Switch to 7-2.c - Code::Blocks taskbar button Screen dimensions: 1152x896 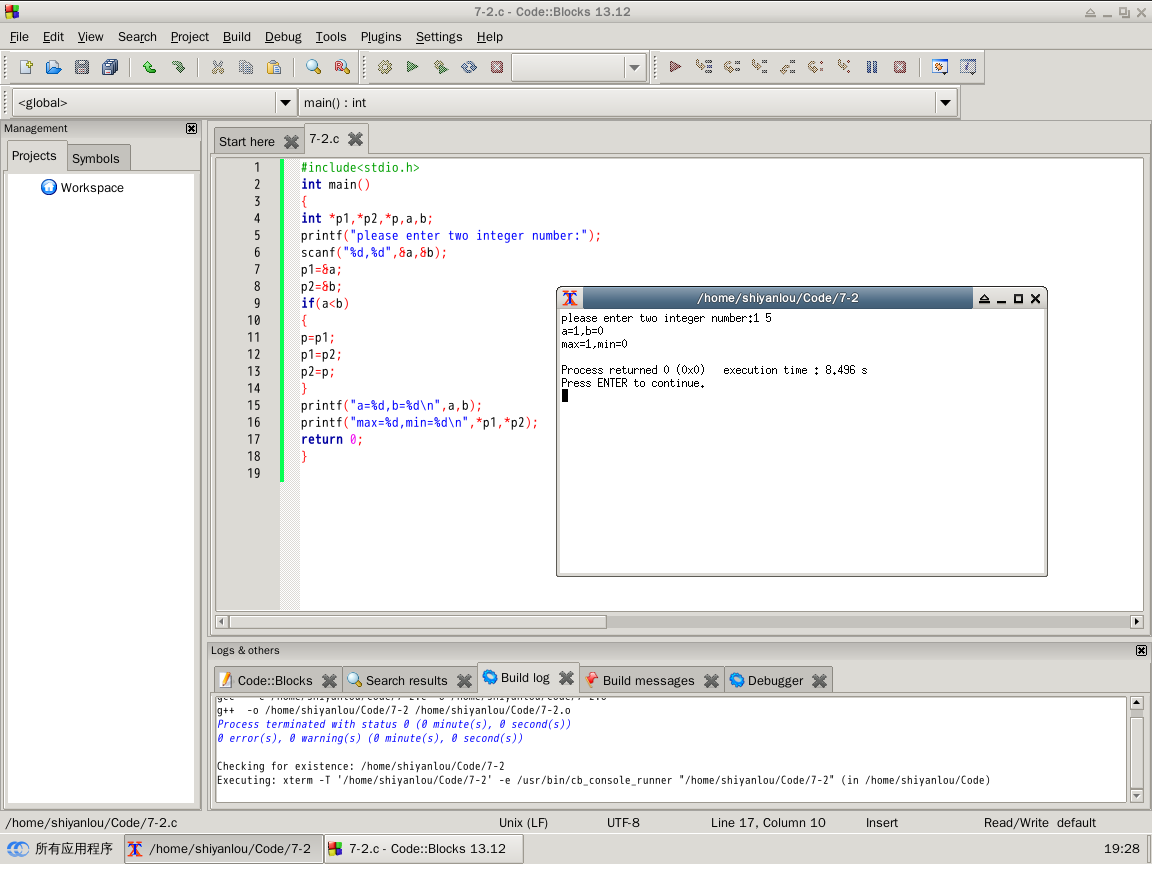click(424, 849)
